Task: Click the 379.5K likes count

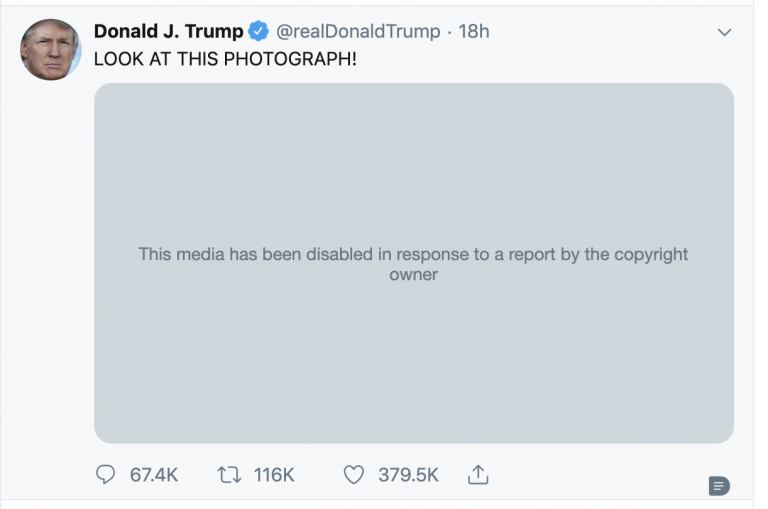Action: (x=408, y=475)
